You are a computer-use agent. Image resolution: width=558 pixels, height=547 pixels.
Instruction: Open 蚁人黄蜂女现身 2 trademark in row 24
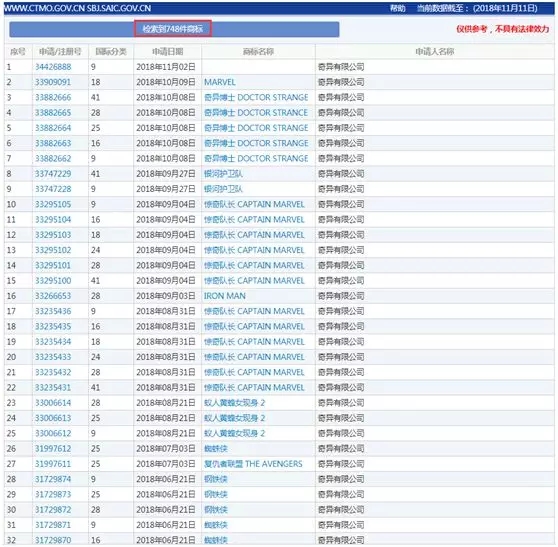[235, 419]
